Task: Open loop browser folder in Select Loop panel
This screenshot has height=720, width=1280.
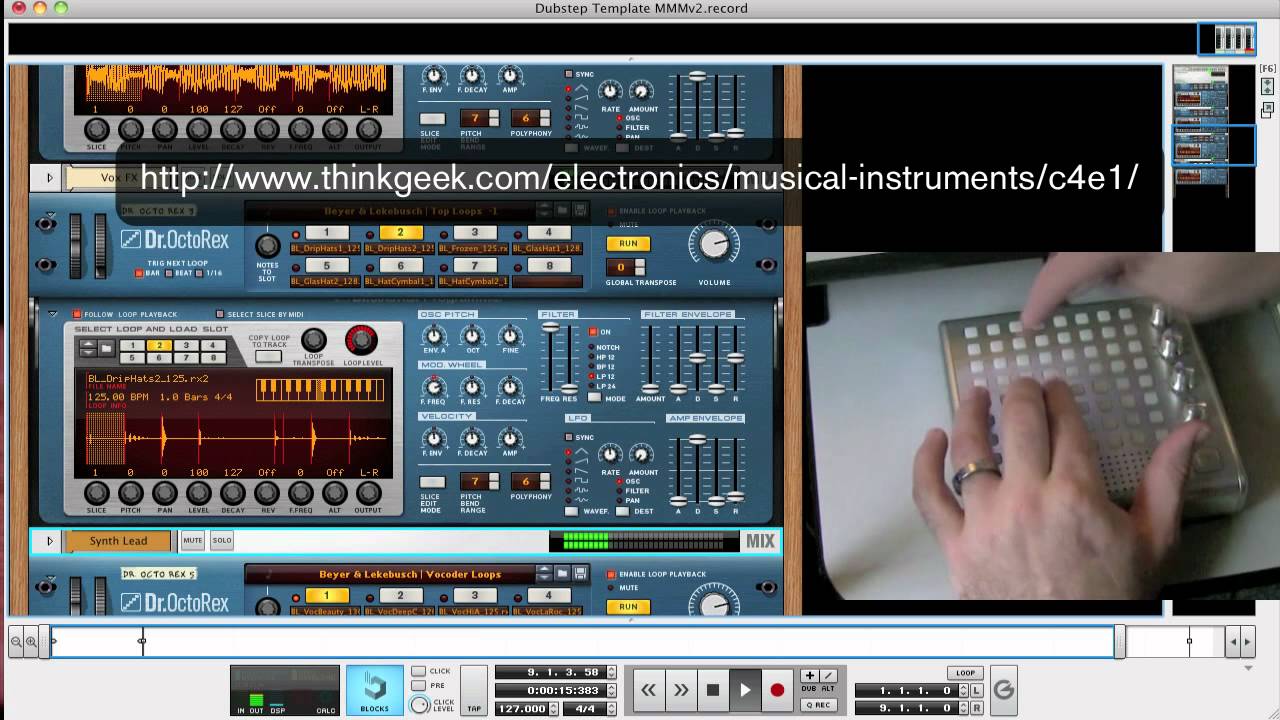Action: [106, 348]
